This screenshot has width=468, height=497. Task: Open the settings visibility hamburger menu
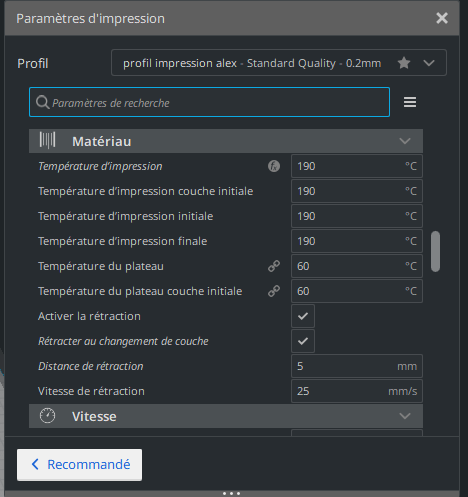click(x=410, y=102)
